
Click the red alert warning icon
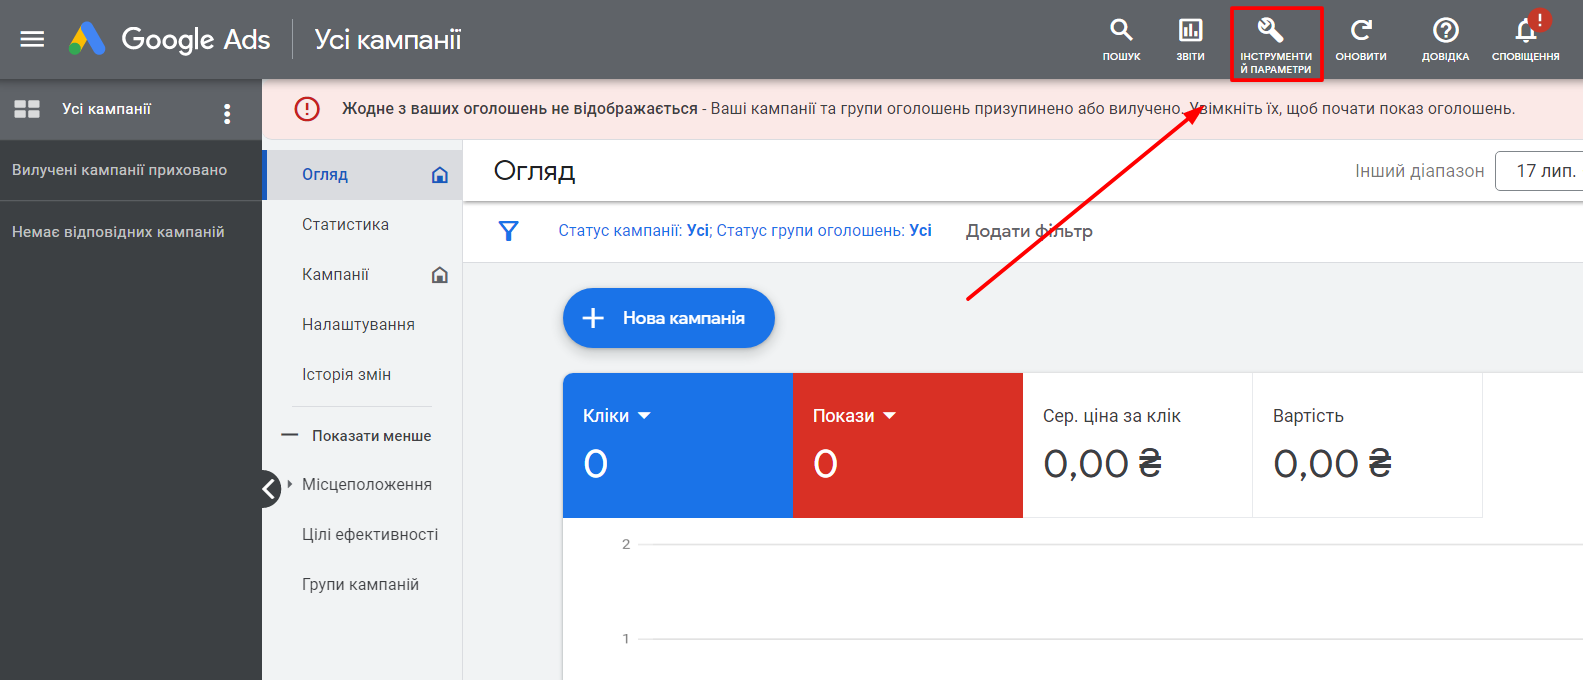[x=307, y=108]
